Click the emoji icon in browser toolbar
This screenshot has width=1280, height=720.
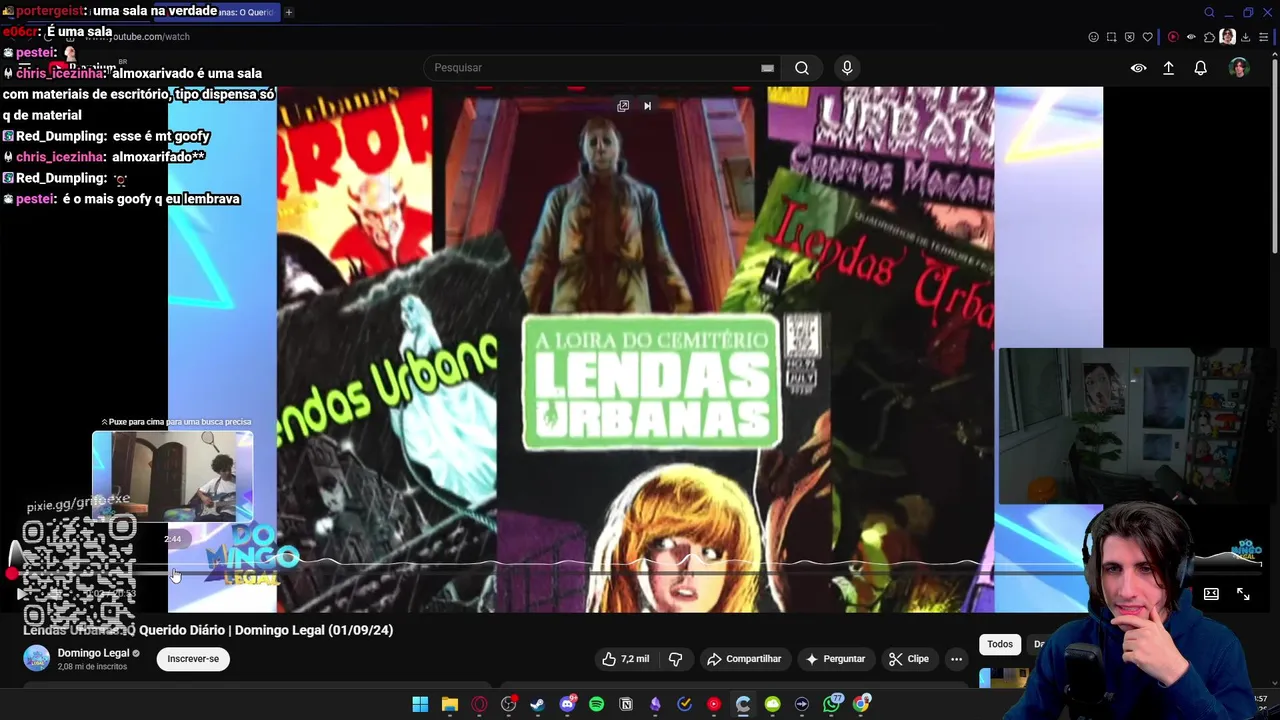(1093, 37)
